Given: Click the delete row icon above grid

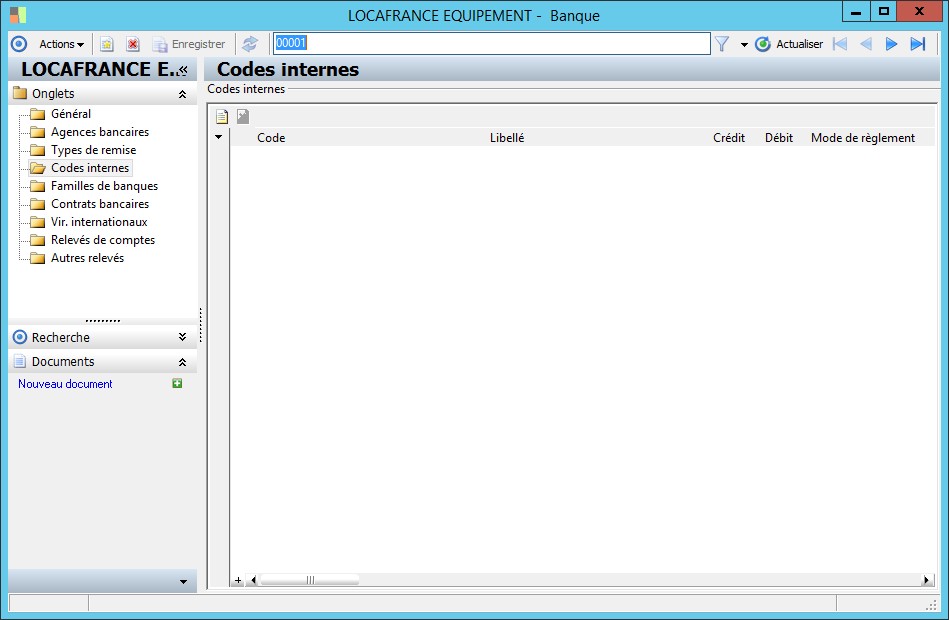Looking at the screenshot, I should (243, 116).
